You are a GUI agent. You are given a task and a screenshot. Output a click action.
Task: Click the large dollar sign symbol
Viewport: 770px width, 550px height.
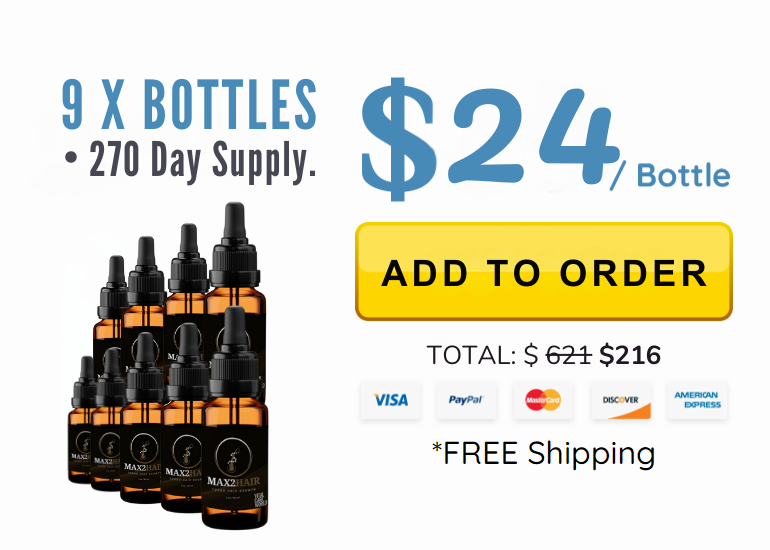point(398,139)
